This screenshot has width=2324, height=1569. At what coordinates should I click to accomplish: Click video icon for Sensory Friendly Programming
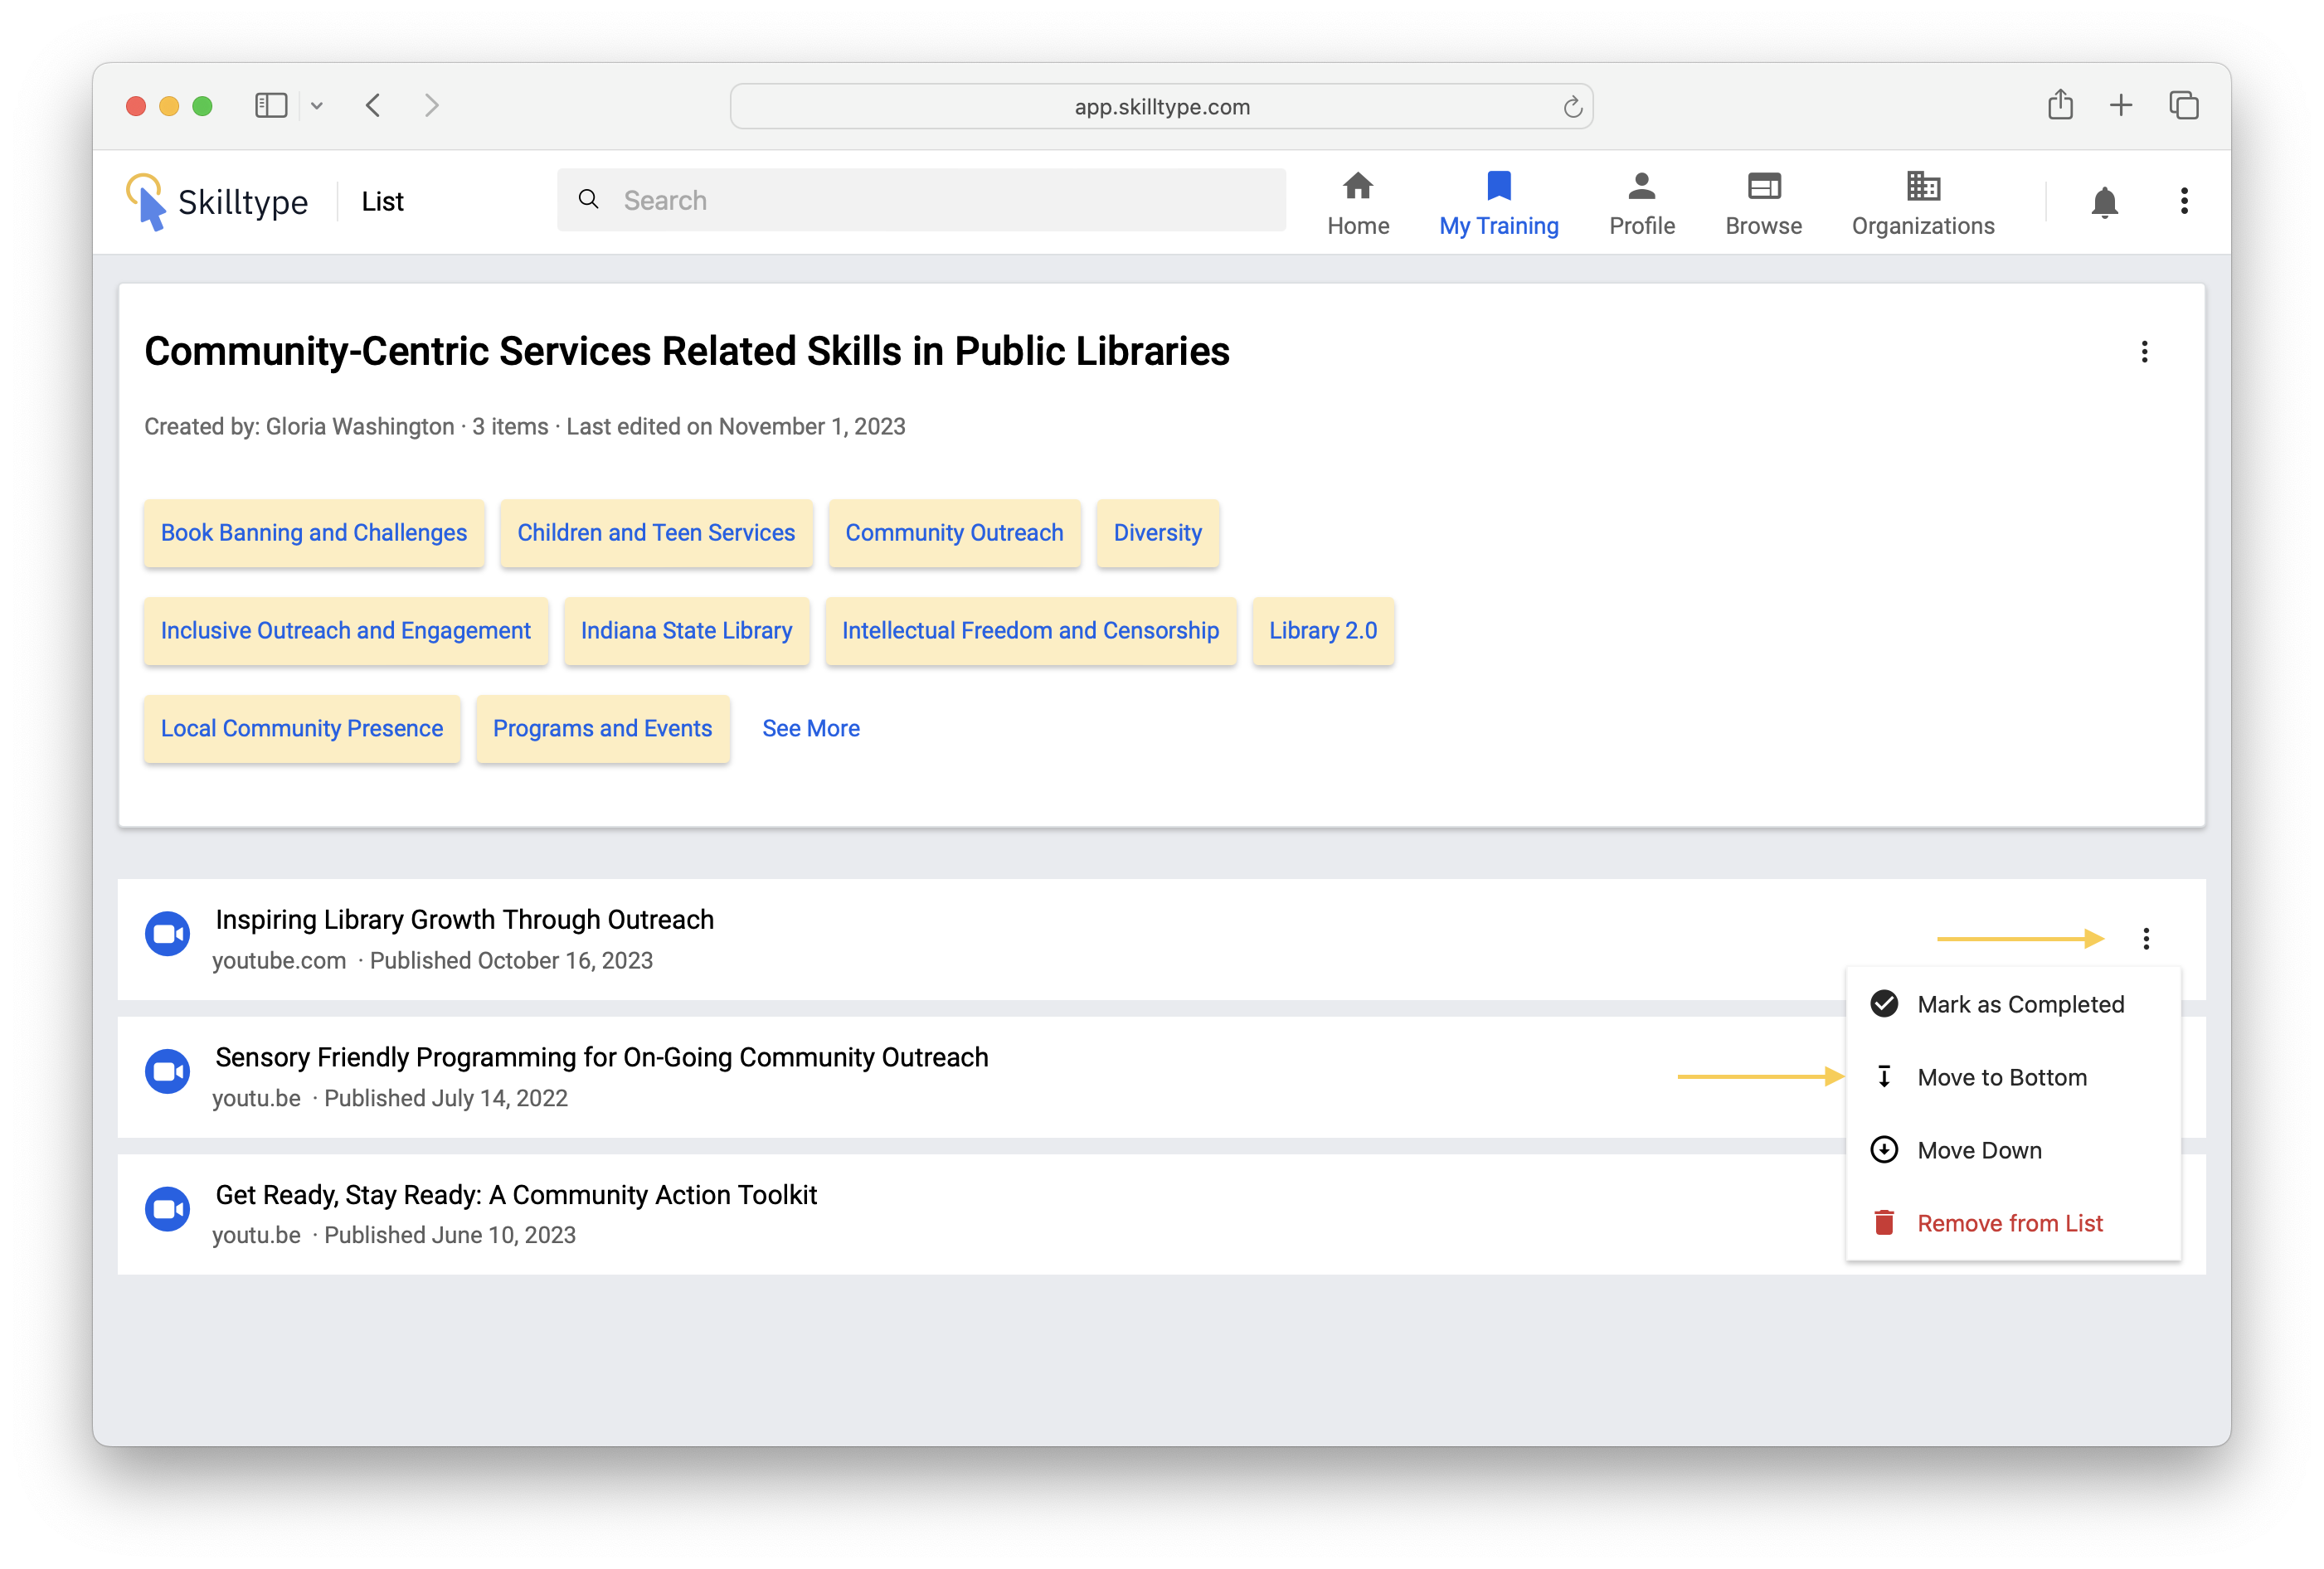pyautogui.click(x=167, y=1071)
